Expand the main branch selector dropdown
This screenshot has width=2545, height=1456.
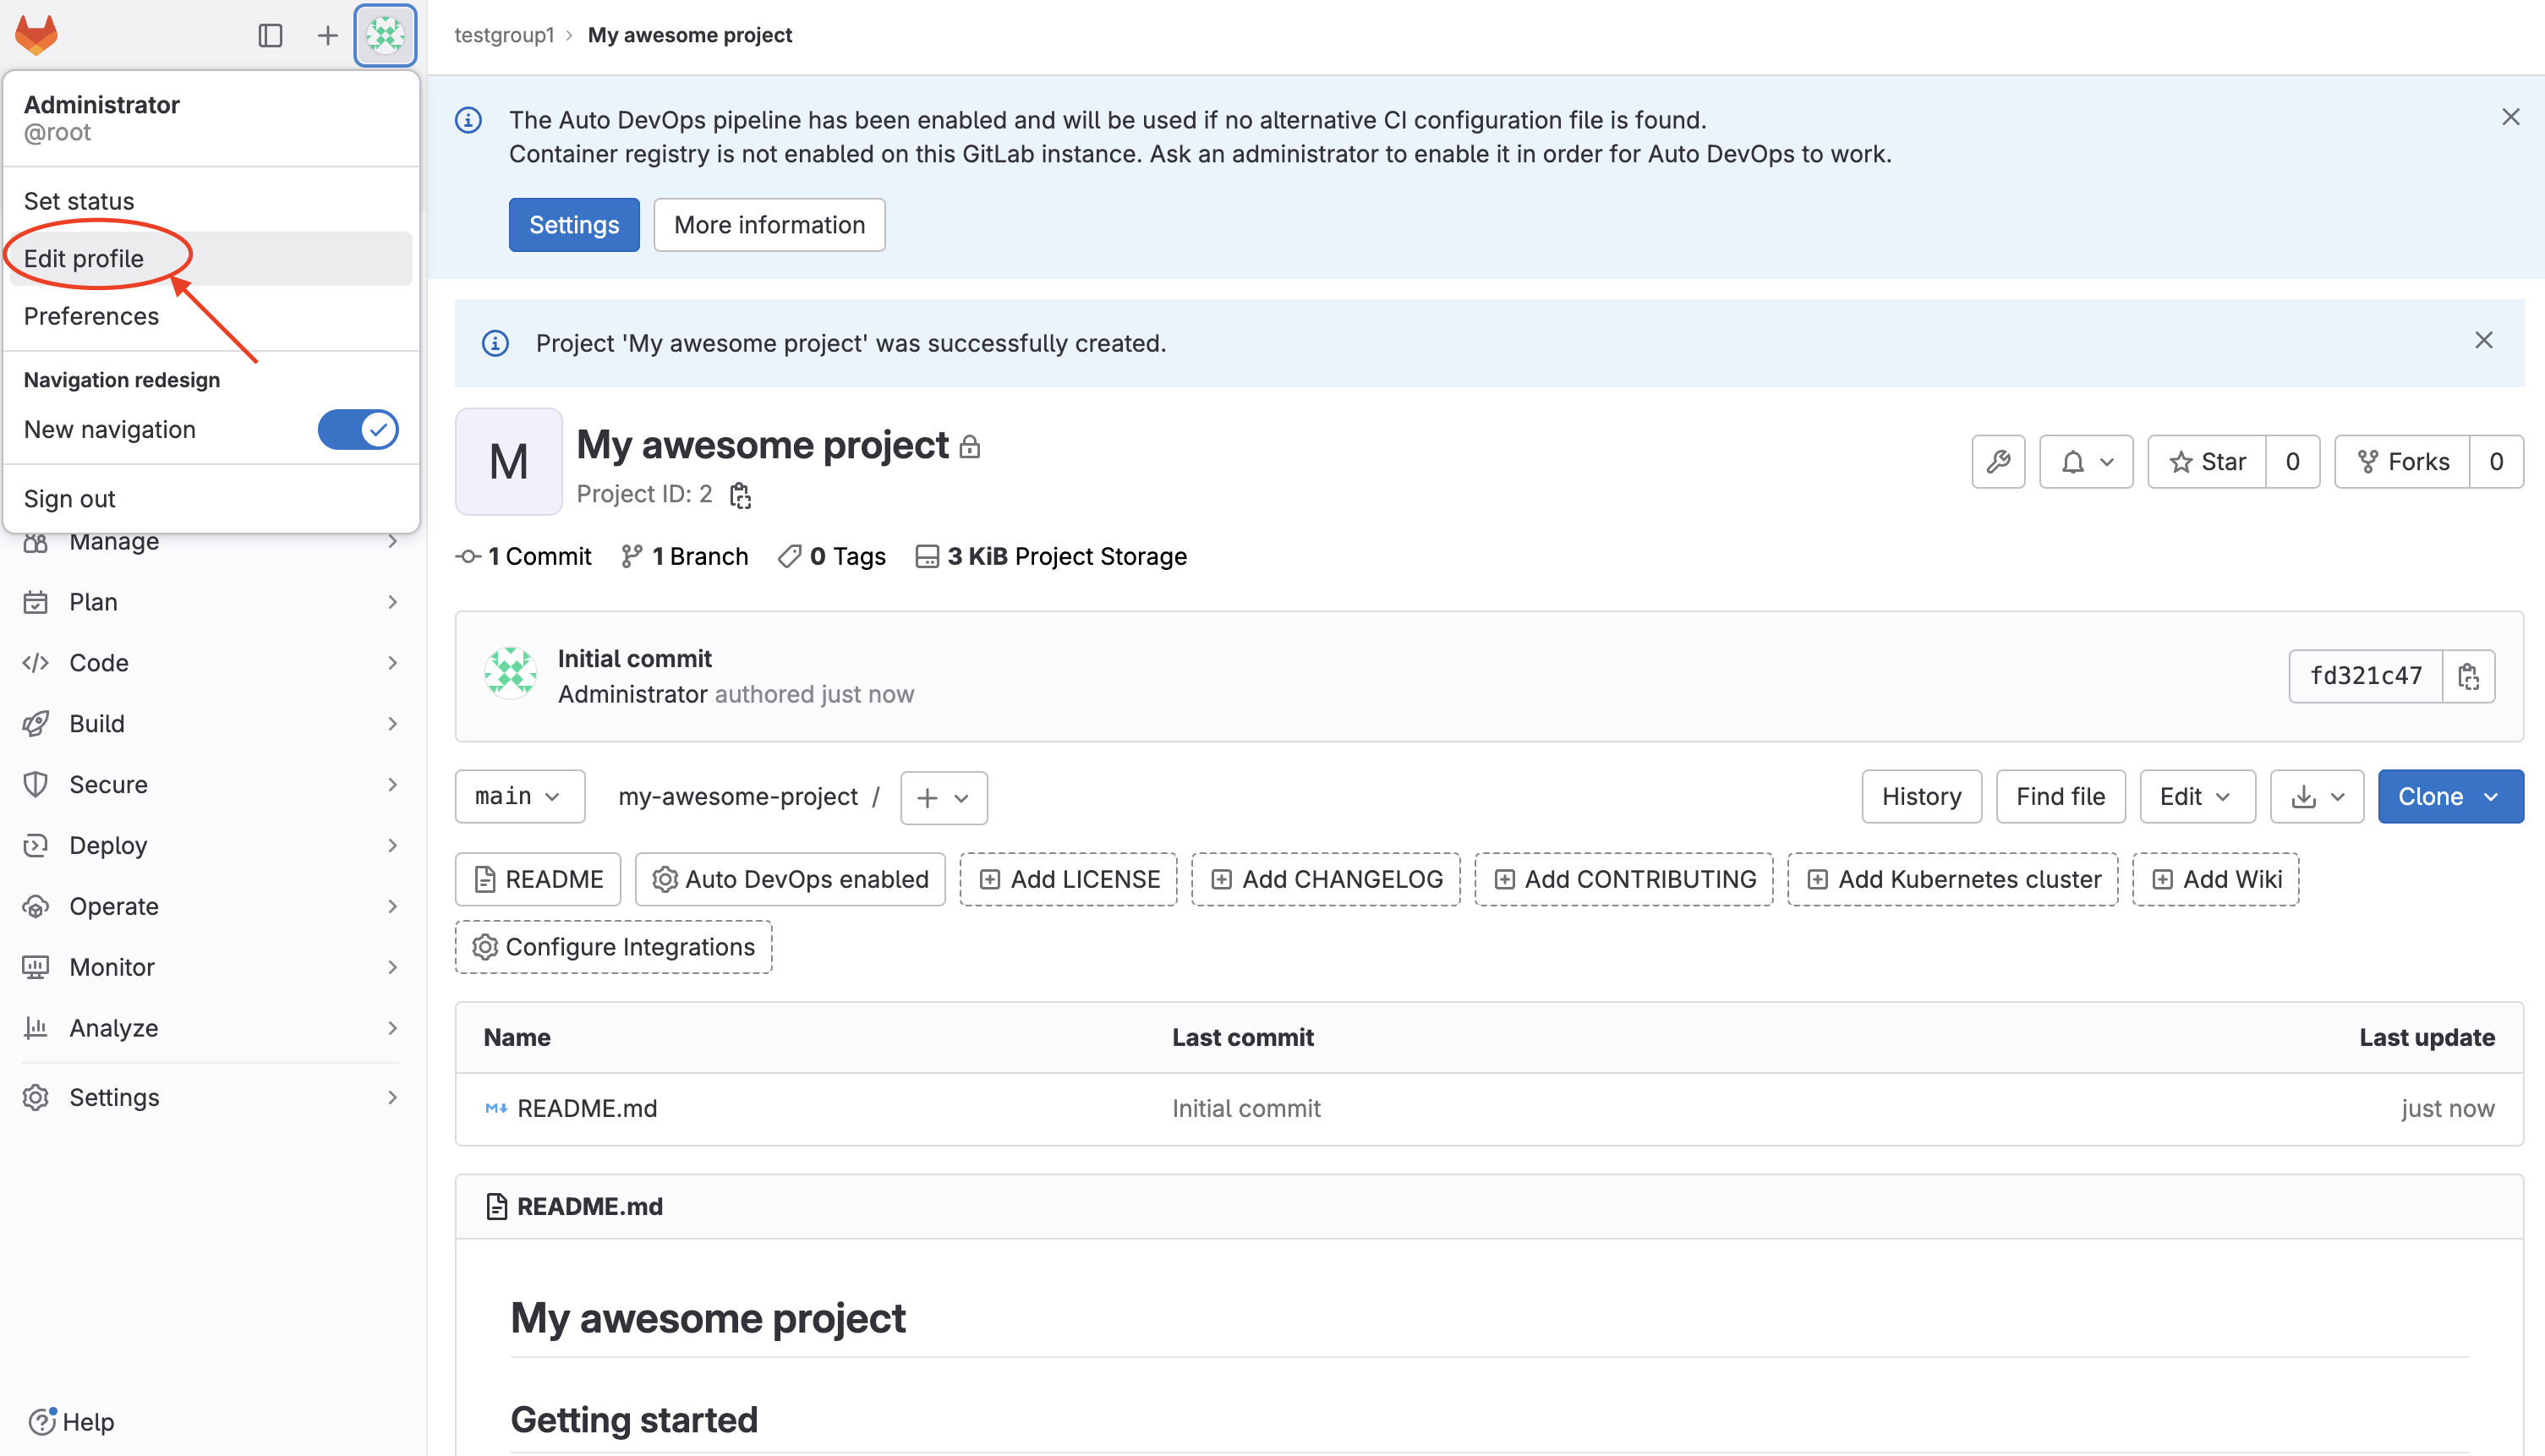(x=517, y=797)
